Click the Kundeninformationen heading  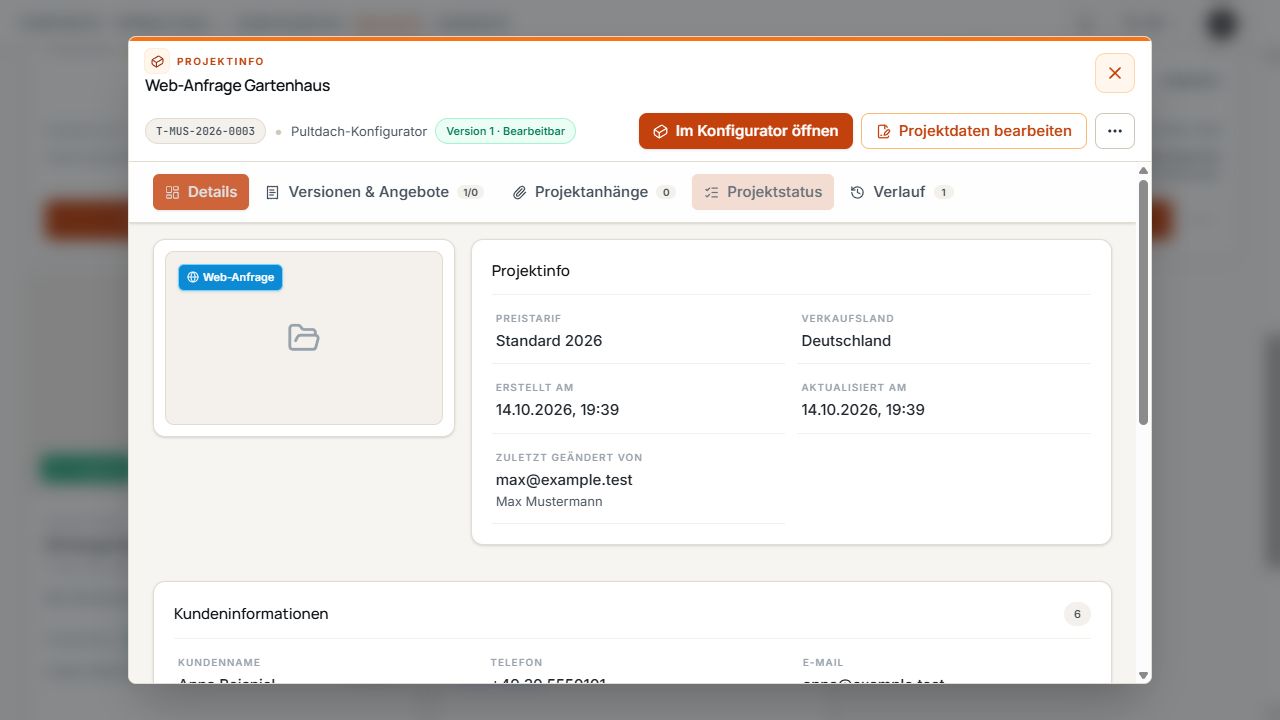(251, 614)
